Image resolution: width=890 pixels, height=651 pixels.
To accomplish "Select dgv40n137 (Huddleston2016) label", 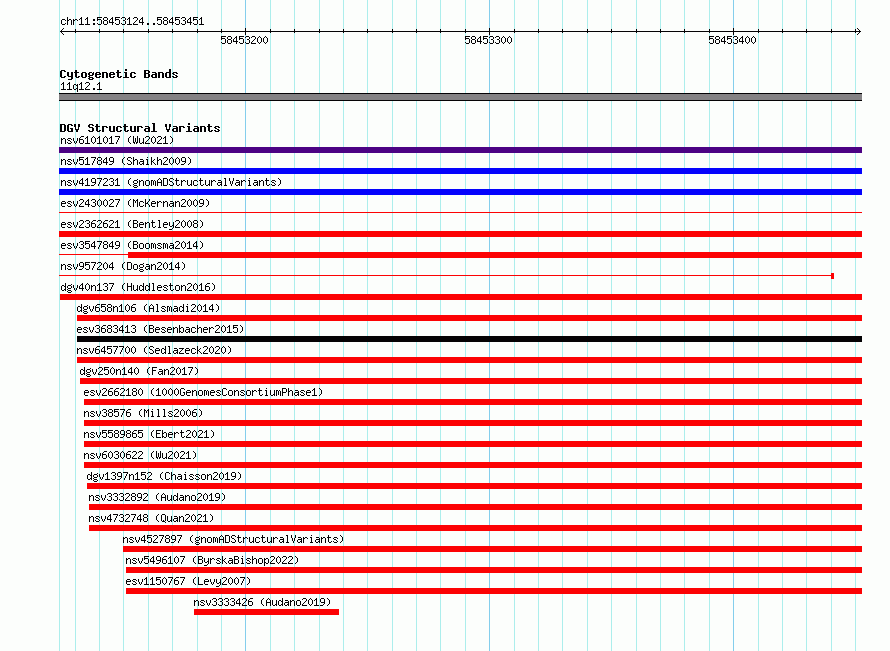I will point(138,287).
